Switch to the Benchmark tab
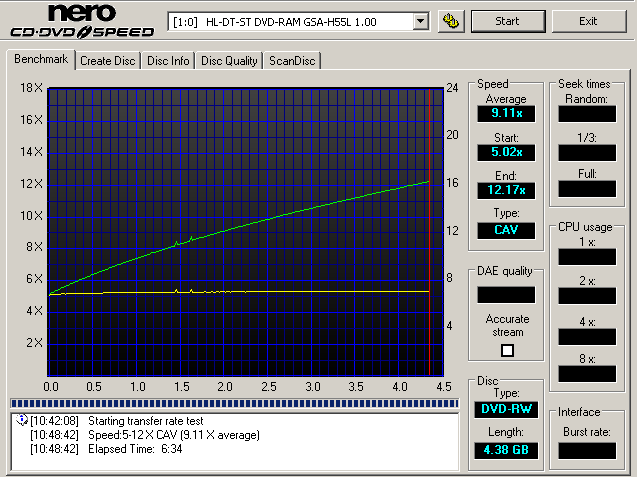This screenshot has width=637, height=477. pyautogui.click(x=41, y=59)
